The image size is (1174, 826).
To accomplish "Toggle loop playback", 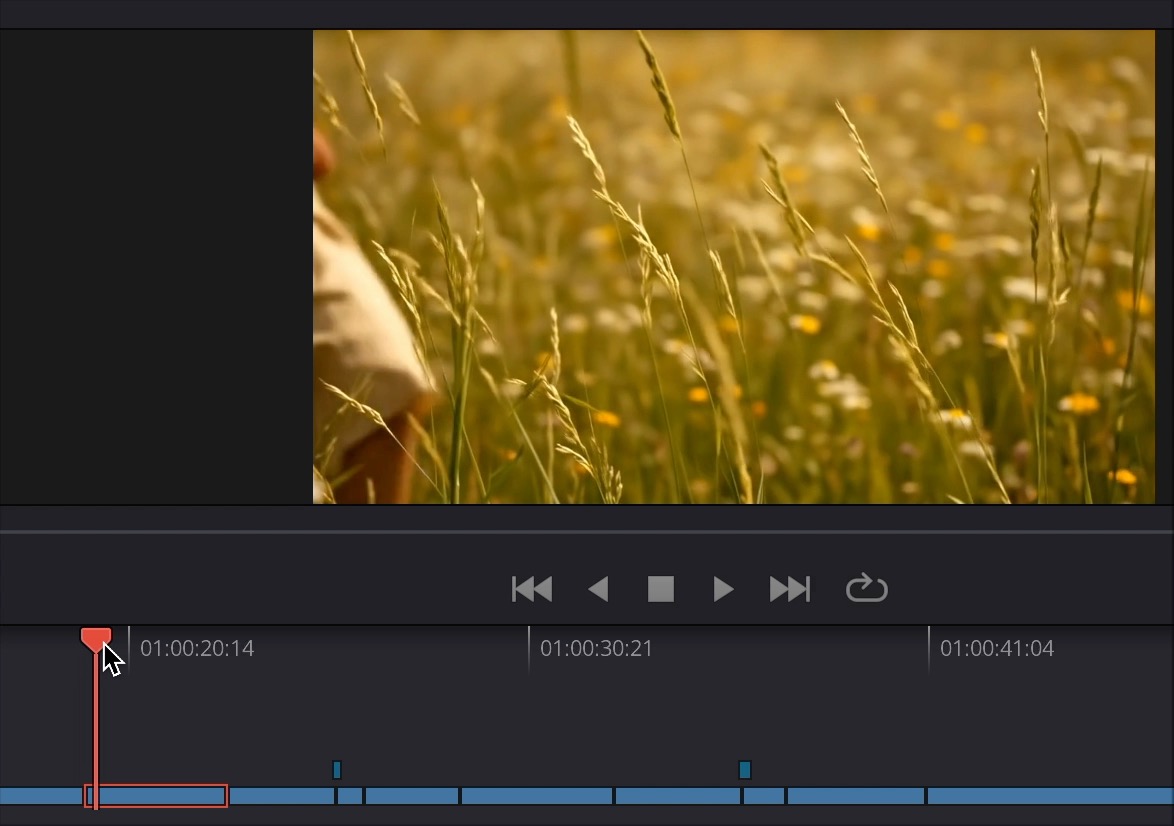I will pyautogui.click(x=866, y=589).
